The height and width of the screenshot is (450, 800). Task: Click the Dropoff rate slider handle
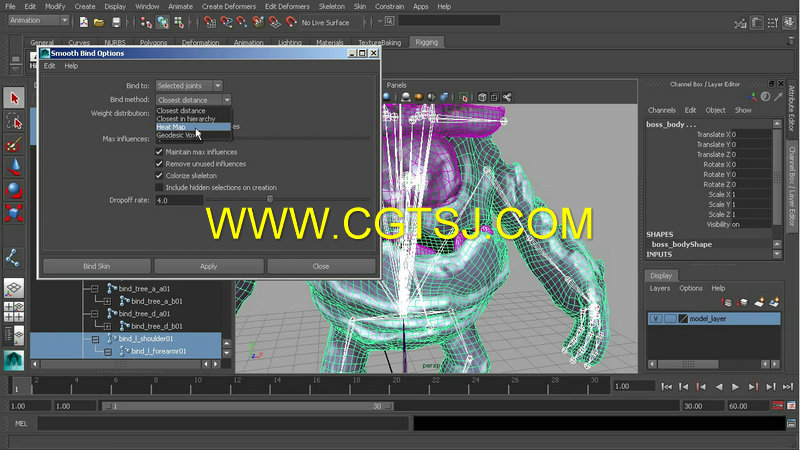click(270, 199)
